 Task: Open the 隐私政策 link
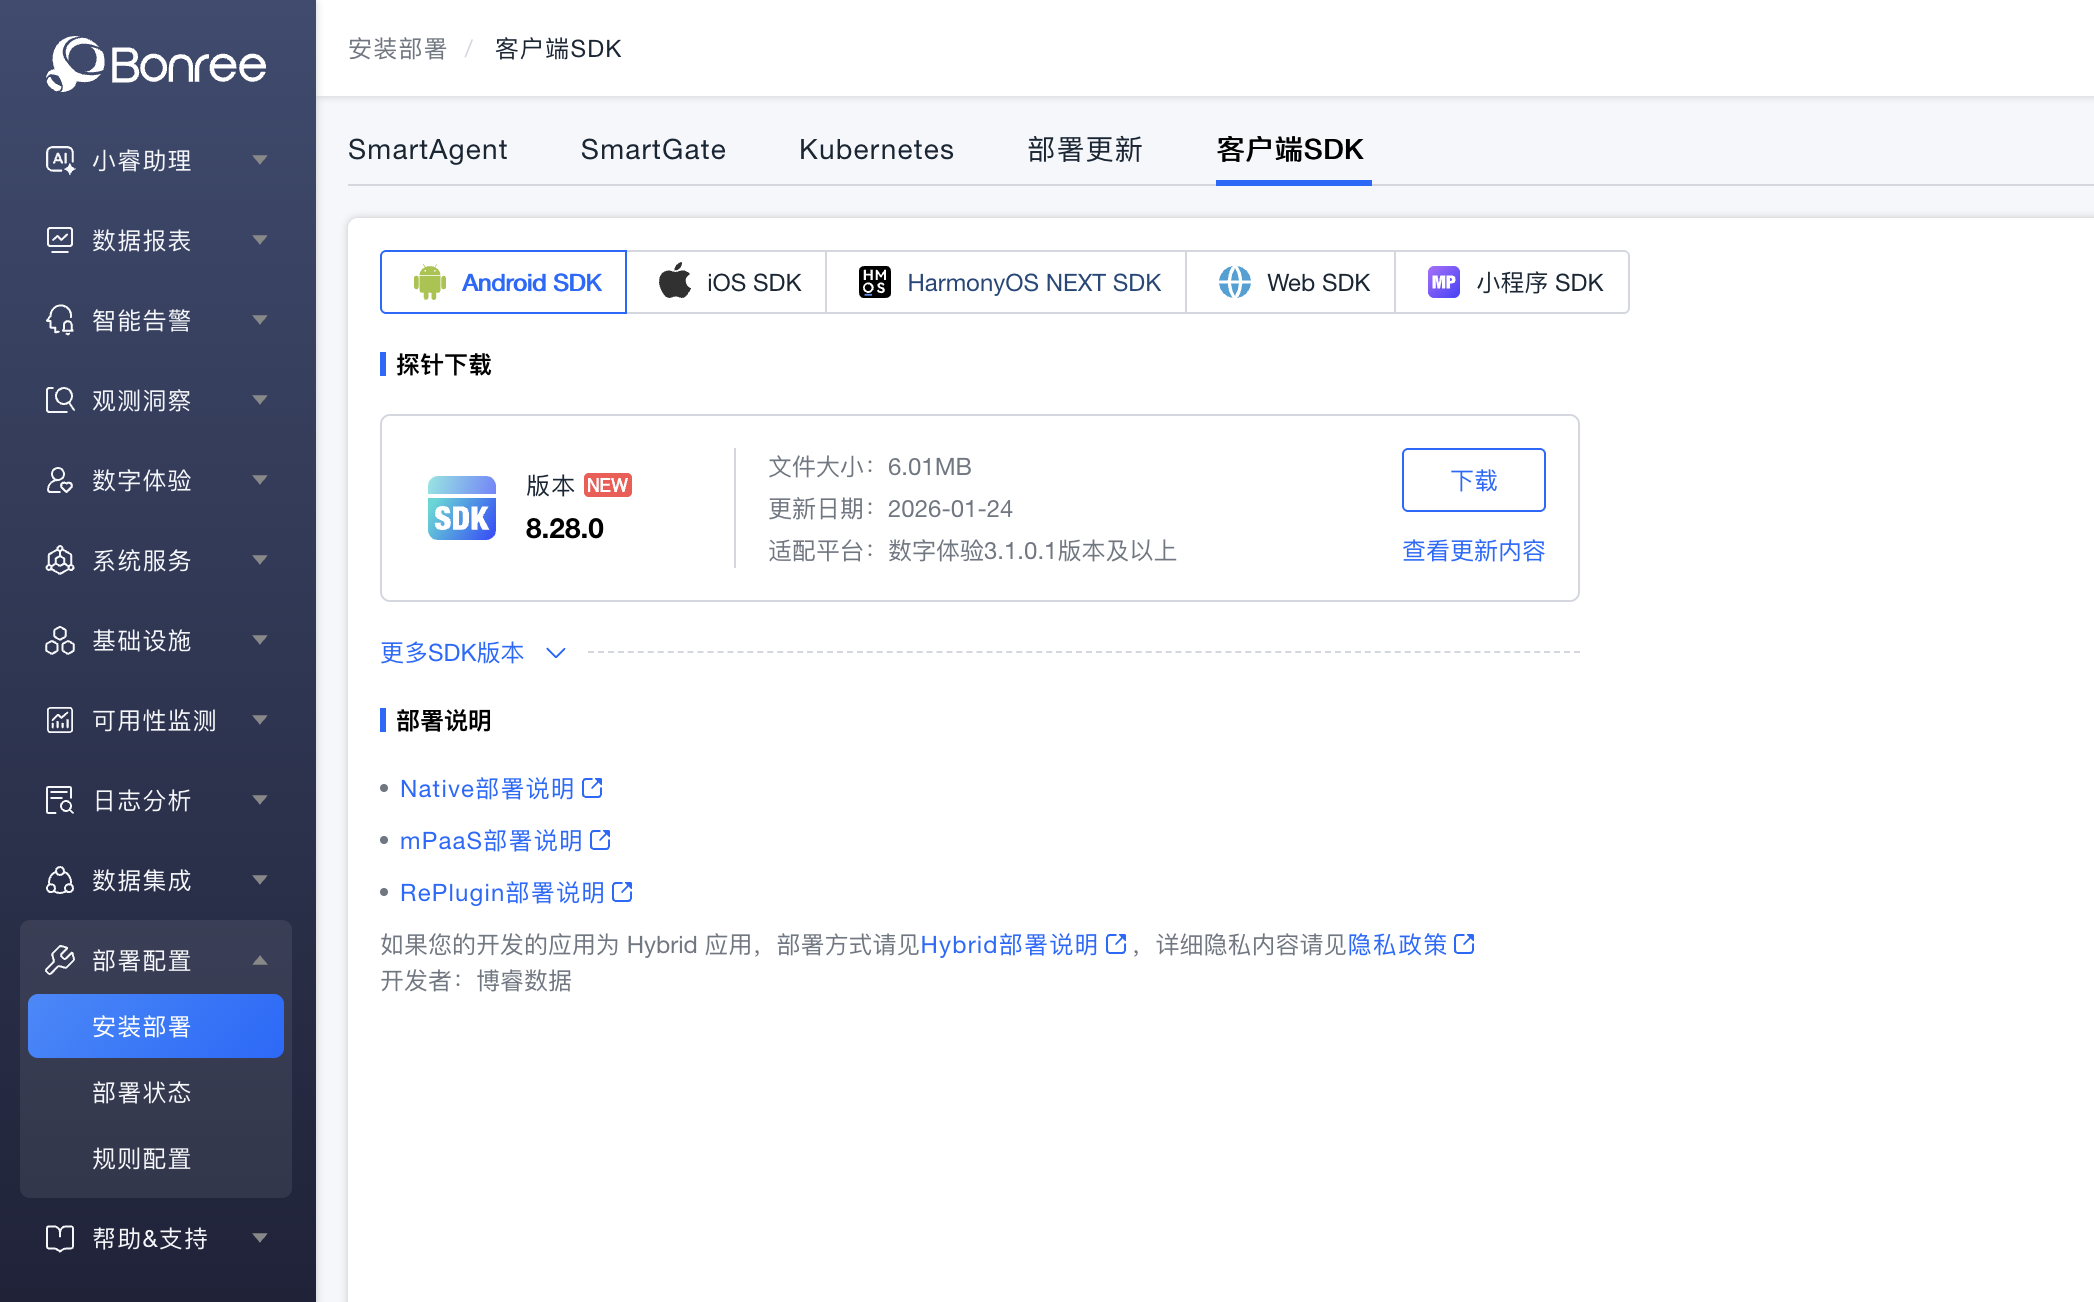[x=1397, y=945]
